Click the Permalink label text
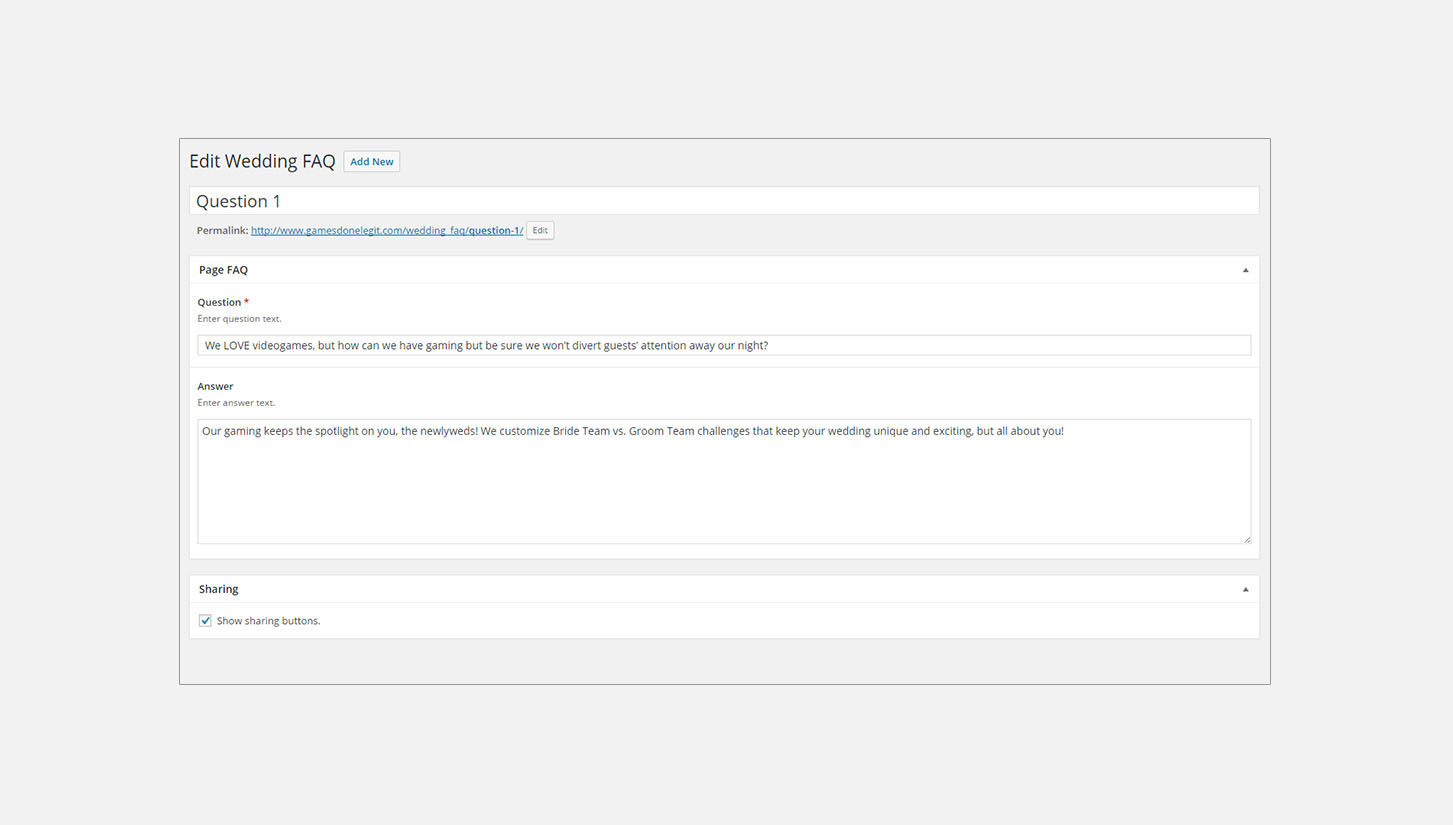The height and width of the screenshot is (825, 1453). tap(221, 230)
